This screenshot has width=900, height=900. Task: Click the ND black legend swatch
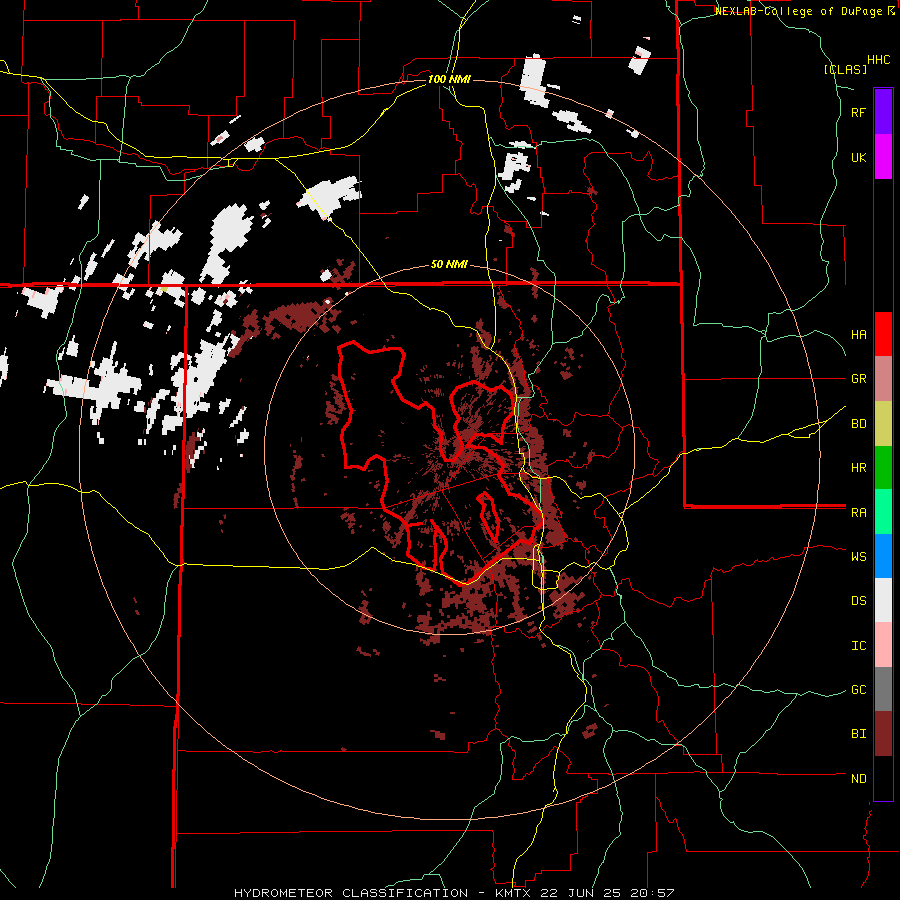pos(883,778)
